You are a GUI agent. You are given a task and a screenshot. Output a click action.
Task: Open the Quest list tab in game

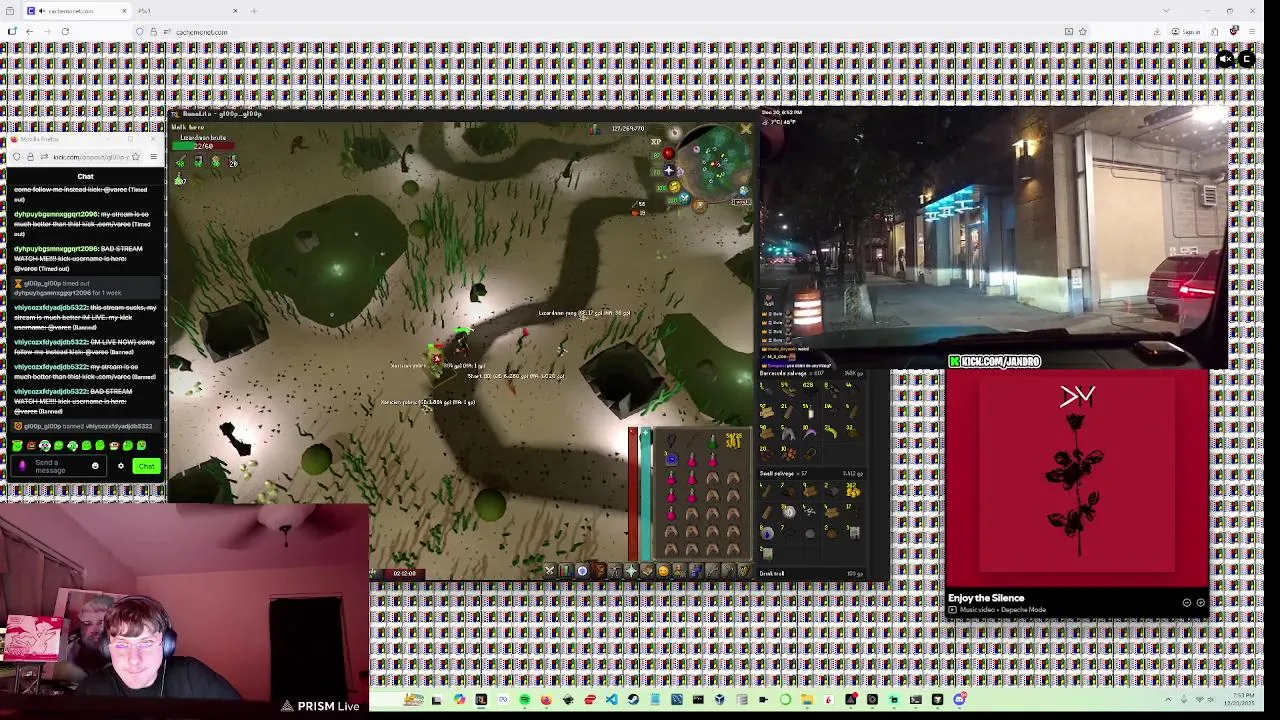[582, 571]
